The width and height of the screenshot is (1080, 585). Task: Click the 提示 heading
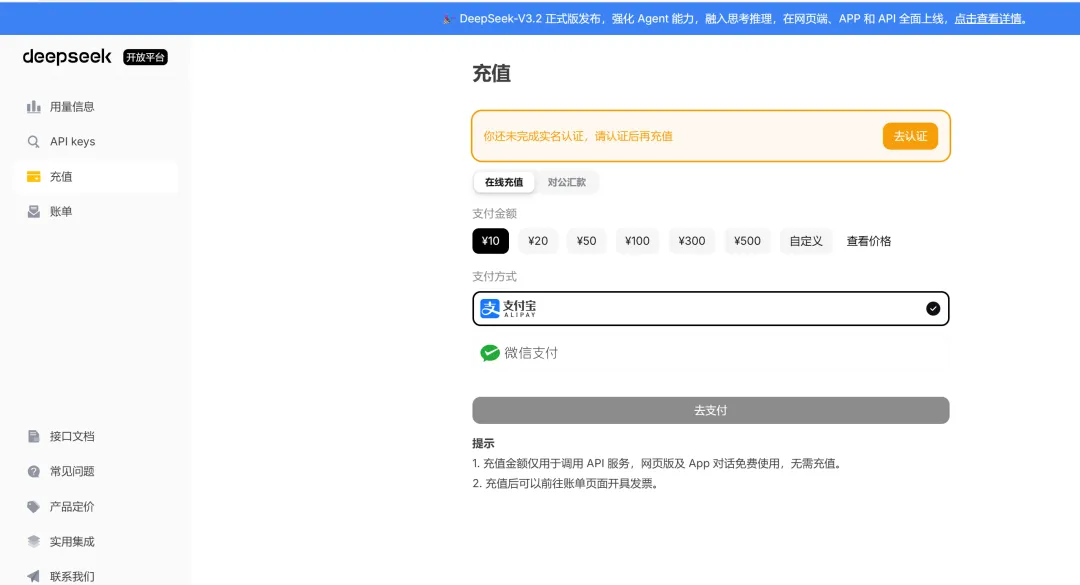click(x=483, y=443)
